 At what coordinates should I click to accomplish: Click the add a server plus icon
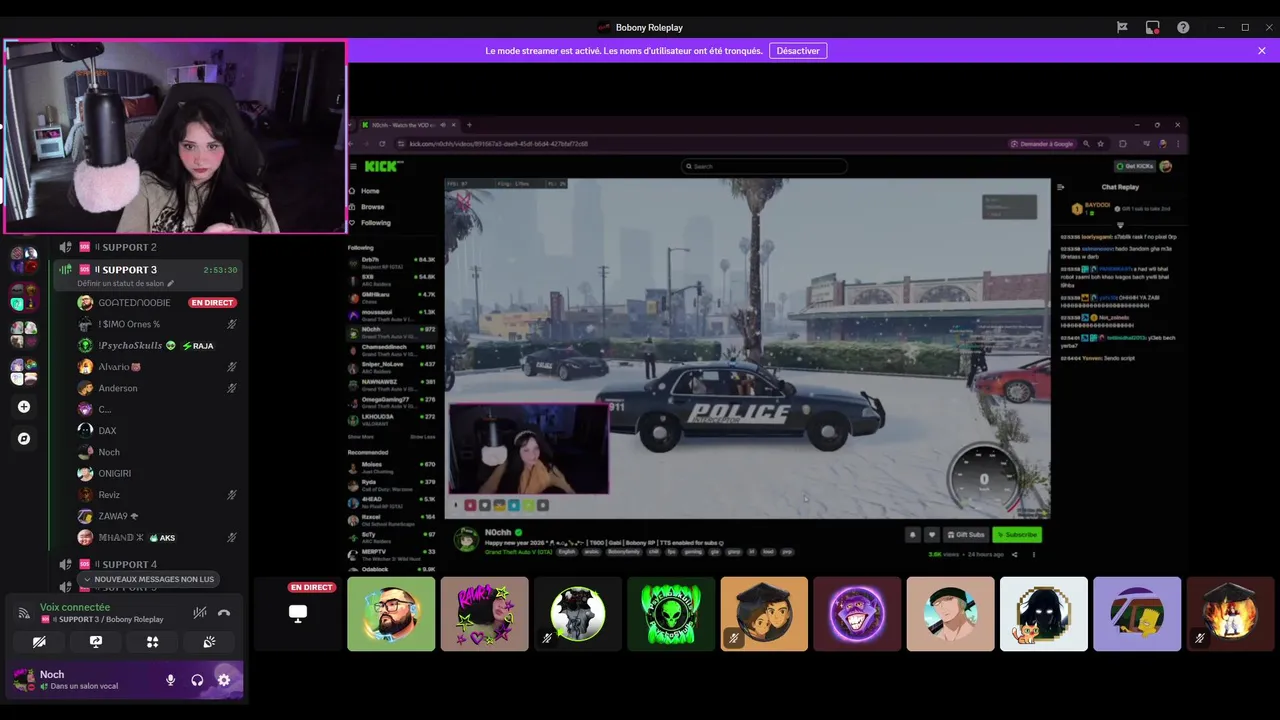click(x=24, y=407)
